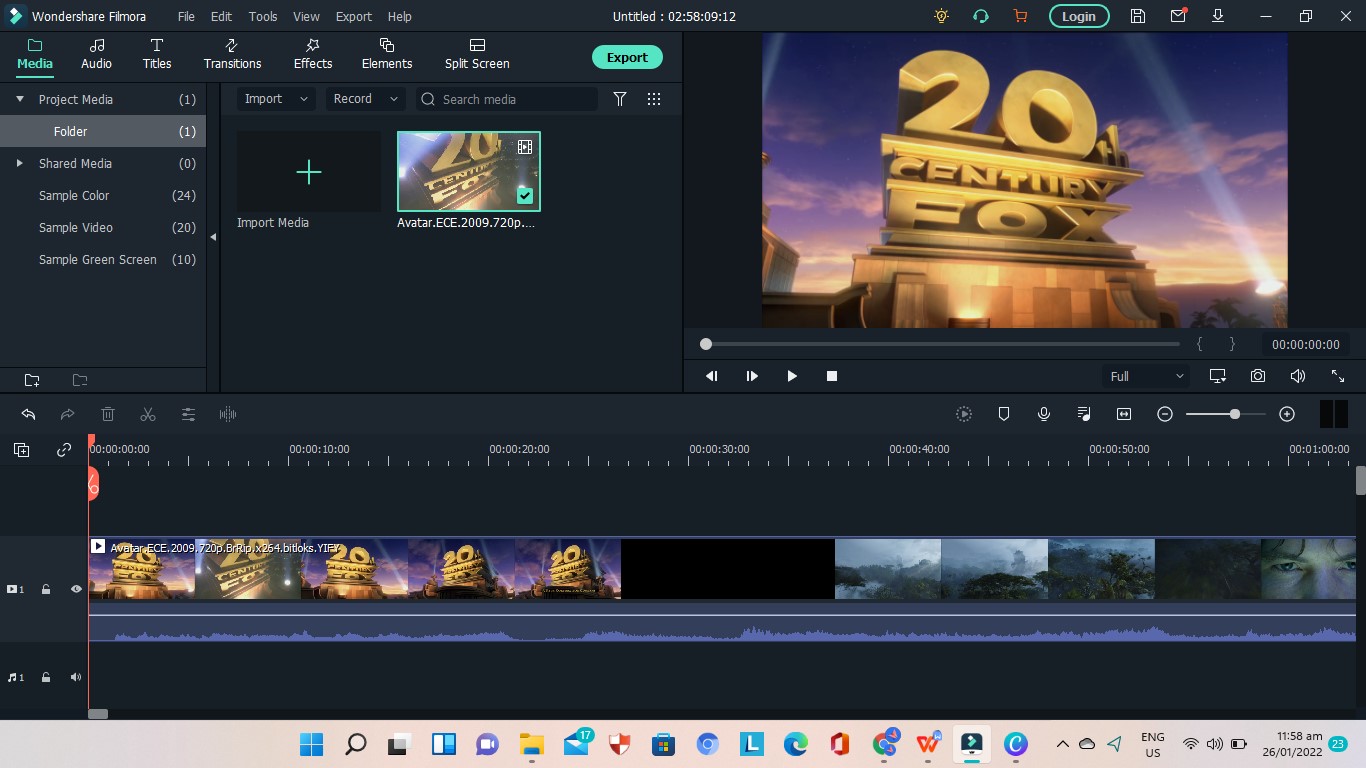
Task: Toggle auto ripple link icon
Action: pyautogui.click(x=64, y=450)
